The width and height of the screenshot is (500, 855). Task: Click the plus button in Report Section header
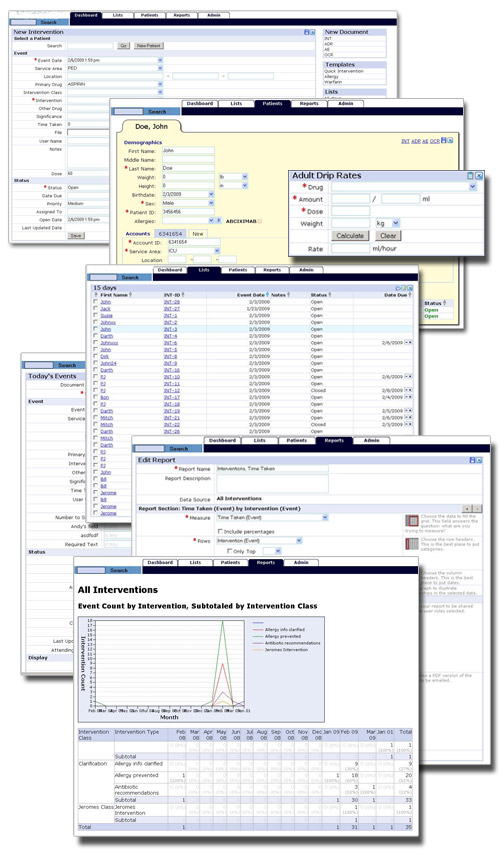tap(467, 508)
